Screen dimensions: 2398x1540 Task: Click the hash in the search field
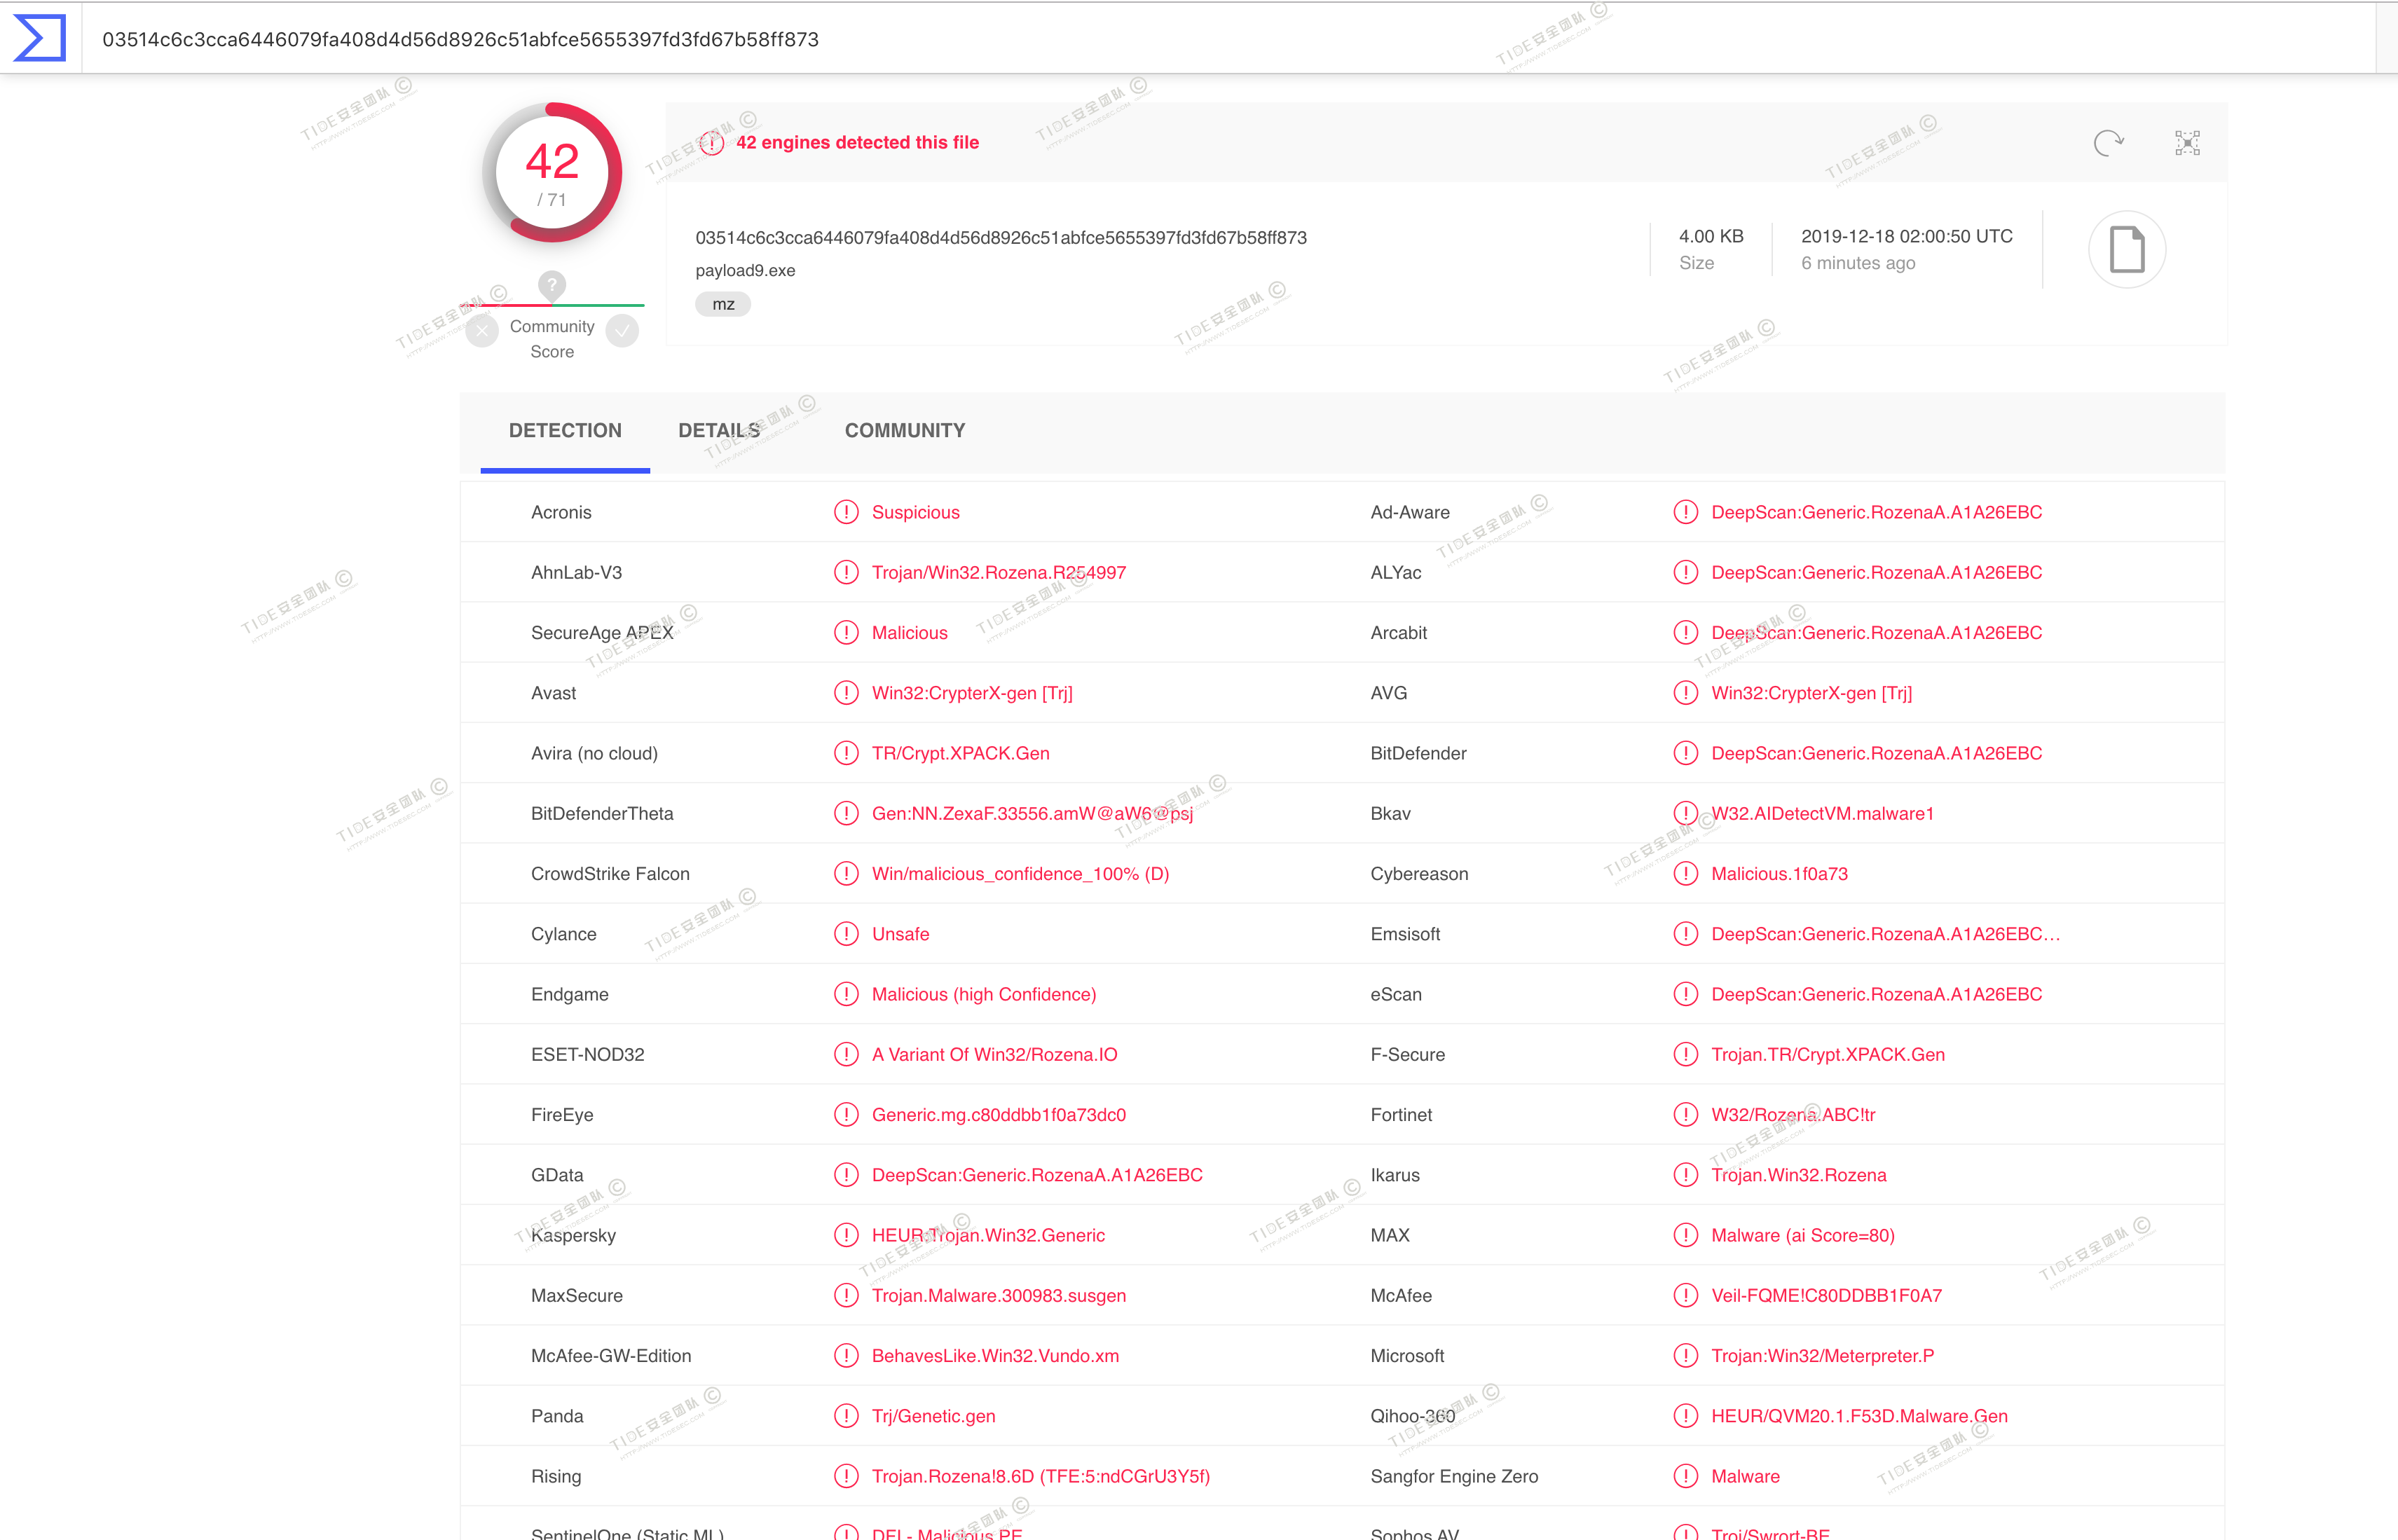click(x=460, y=39)
